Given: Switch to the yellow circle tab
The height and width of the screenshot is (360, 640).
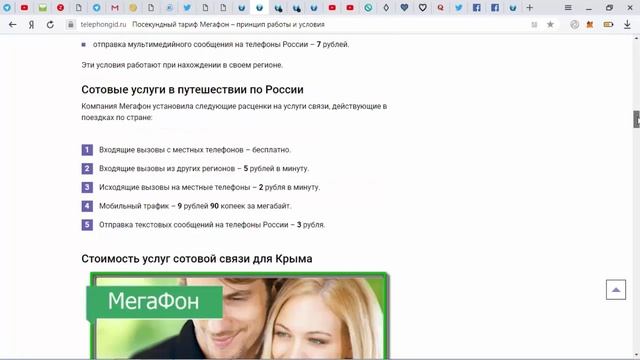Looking at the screenshot, I should pos(133,7).
